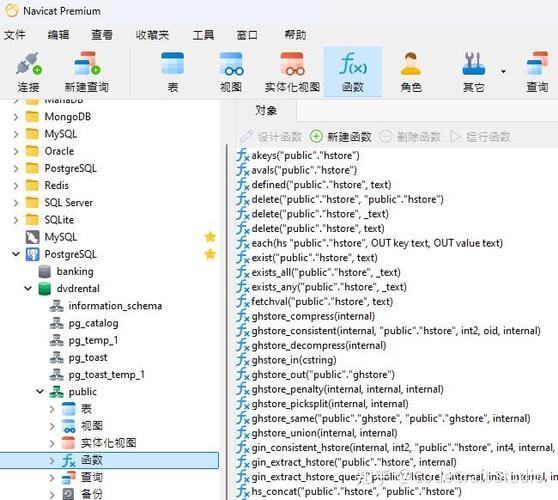Open the 收藏夹 menu
The width and height of the screenshot is (558, 500).
[152, 35]
